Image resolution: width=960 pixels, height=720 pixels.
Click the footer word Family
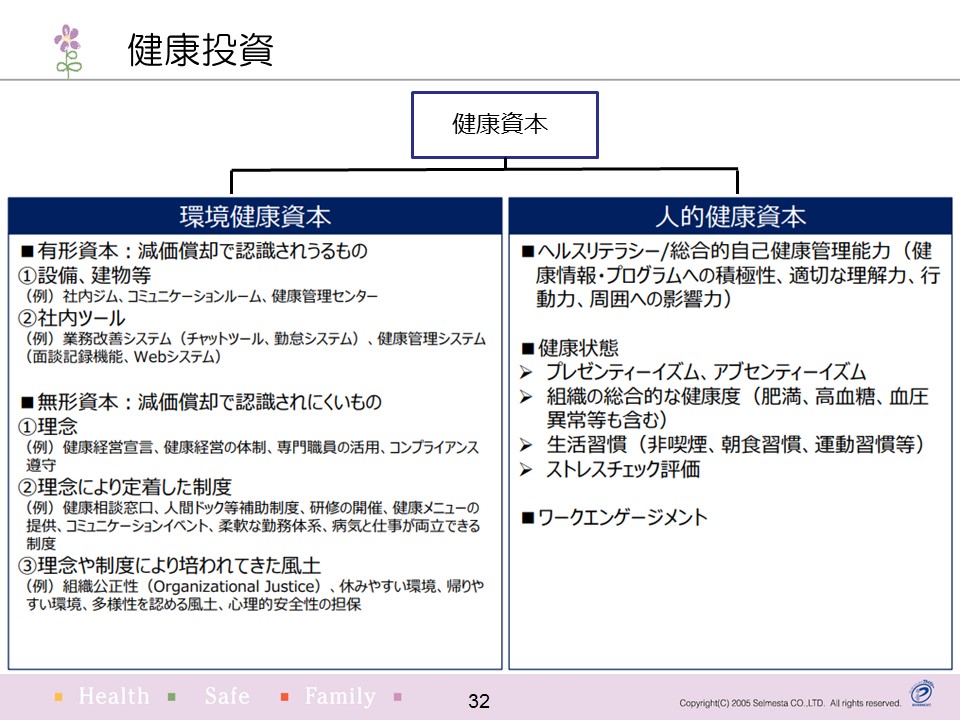340,696
